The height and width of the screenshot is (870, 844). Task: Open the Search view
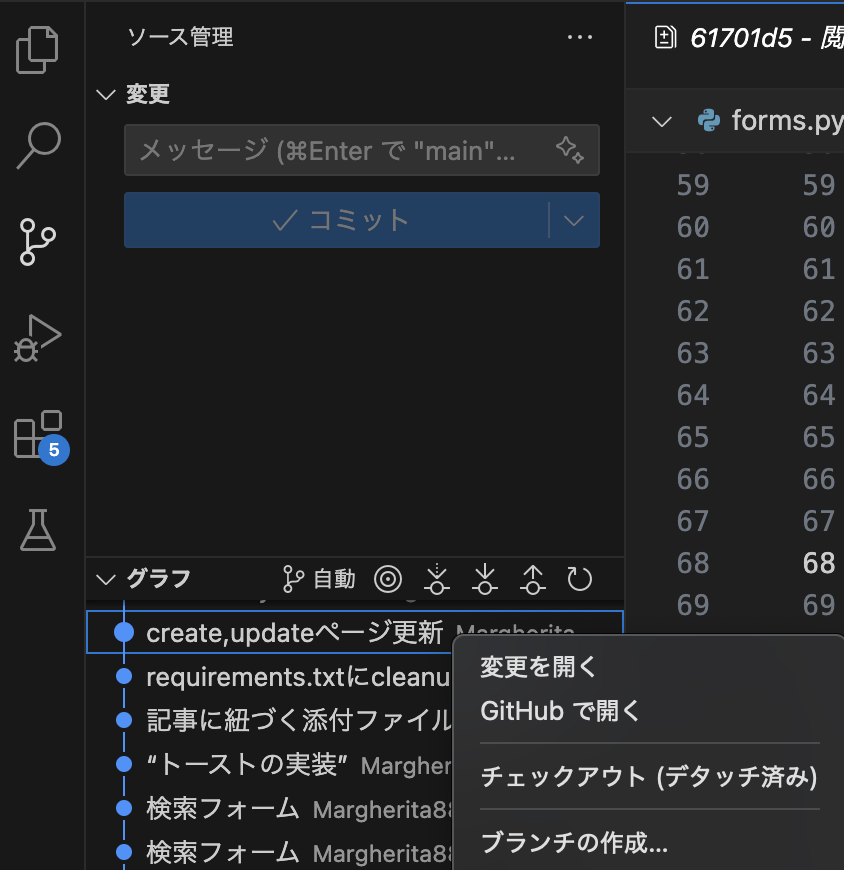(37, 145)
